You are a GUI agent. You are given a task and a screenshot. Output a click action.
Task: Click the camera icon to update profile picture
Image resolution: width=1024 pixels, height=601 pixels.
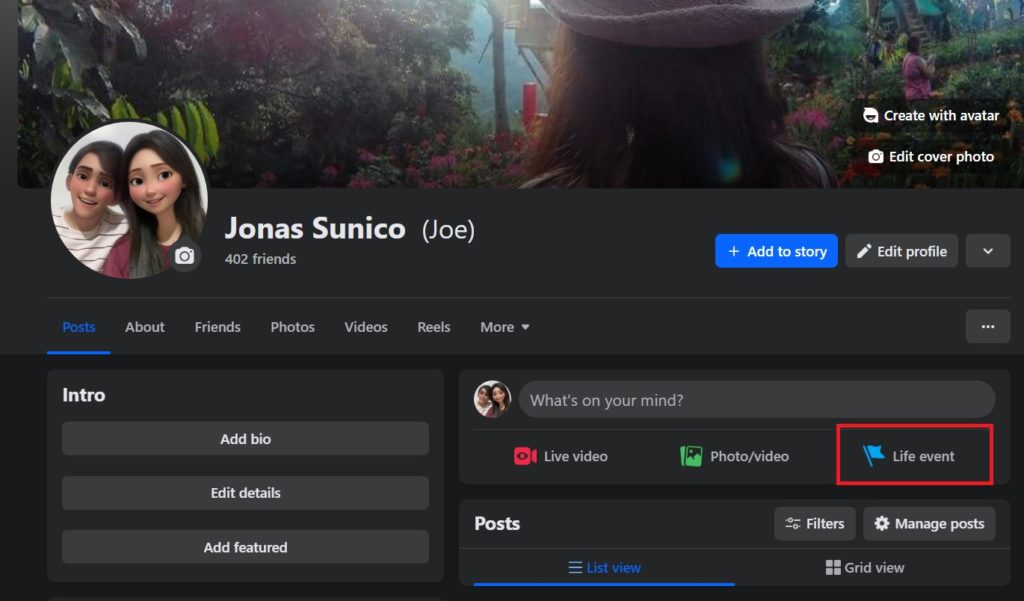[x=185, y=257]
